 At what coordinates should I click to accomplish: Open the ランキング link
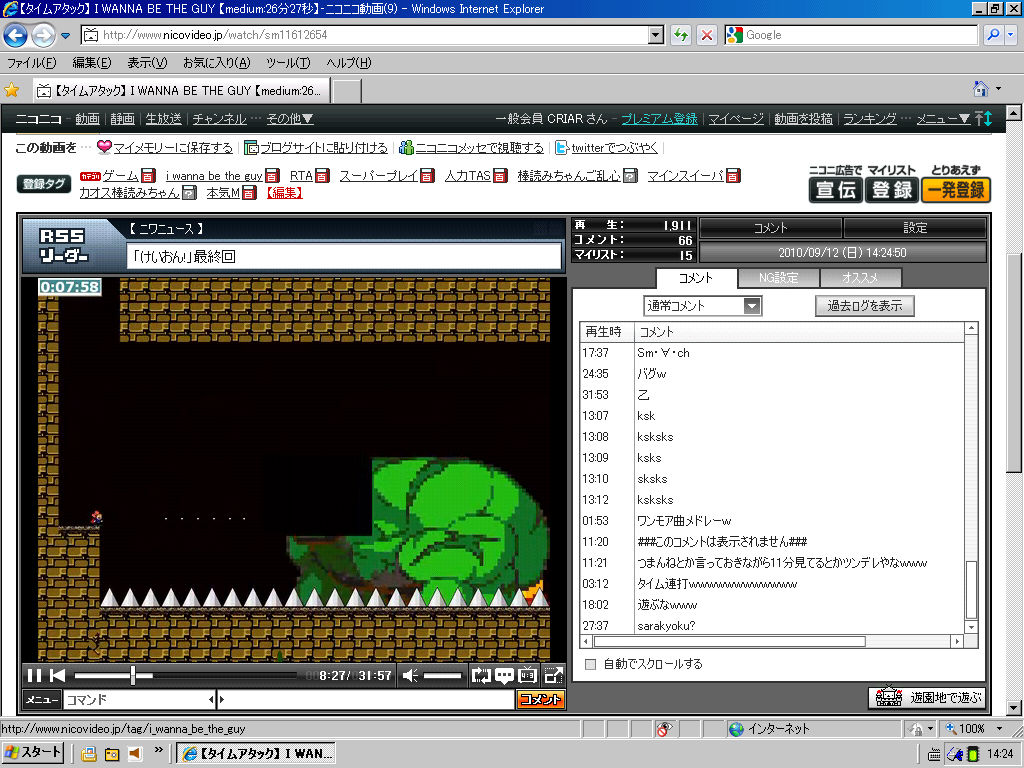point(870,119)
